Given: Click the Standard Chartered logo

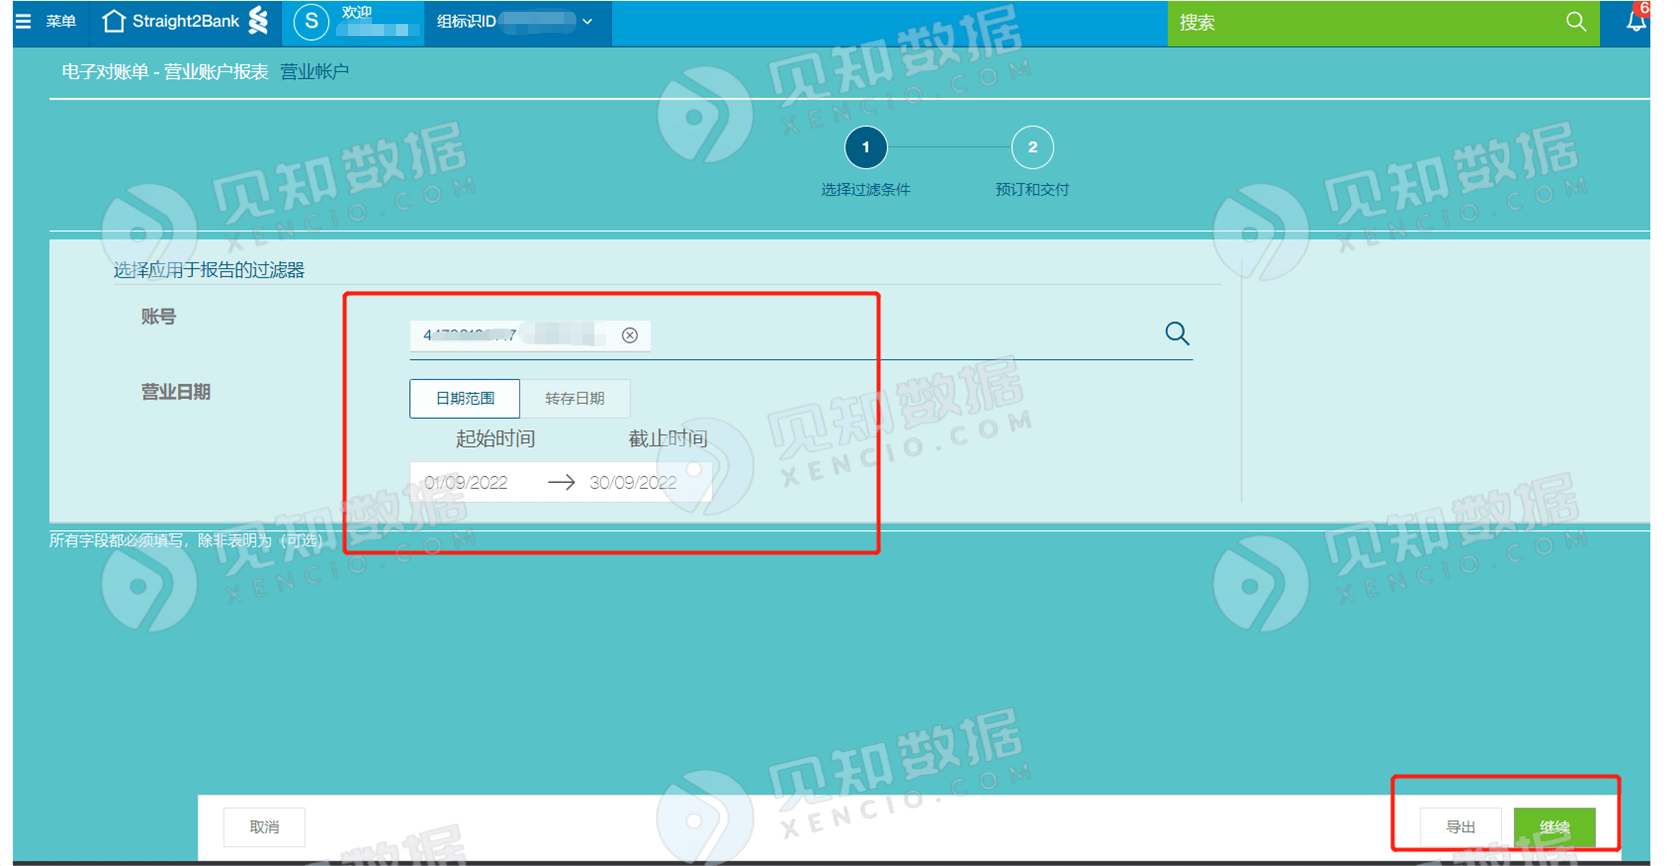Looking at the screenshot, I should click(x=259, y=21).
